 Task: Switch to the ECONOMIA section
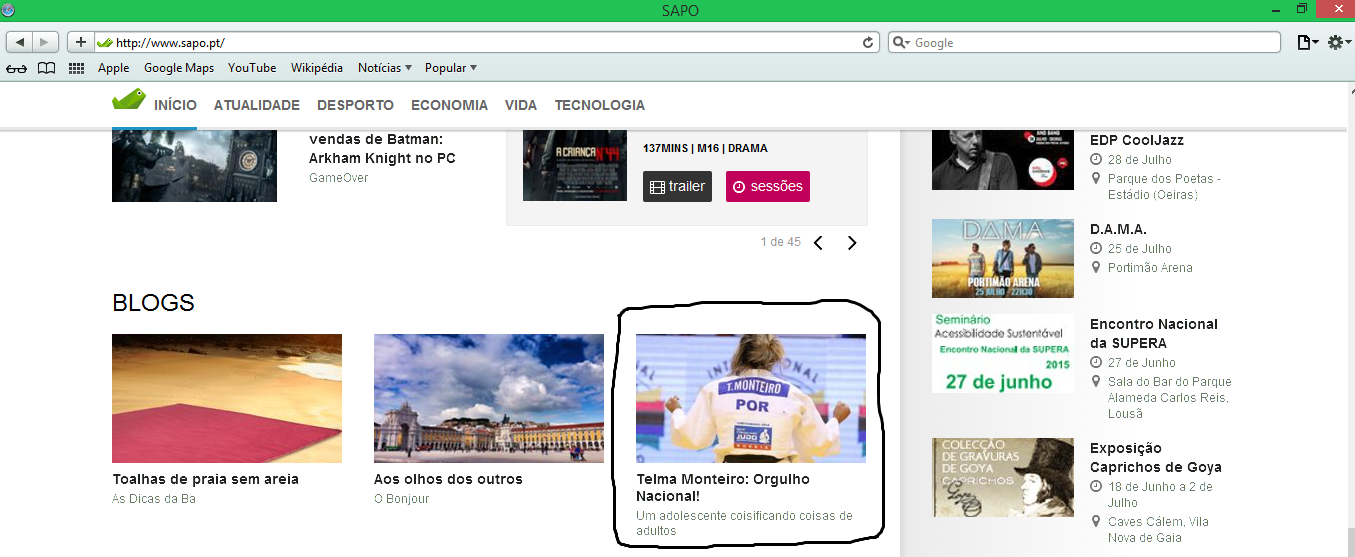click(x=449, y=105)
